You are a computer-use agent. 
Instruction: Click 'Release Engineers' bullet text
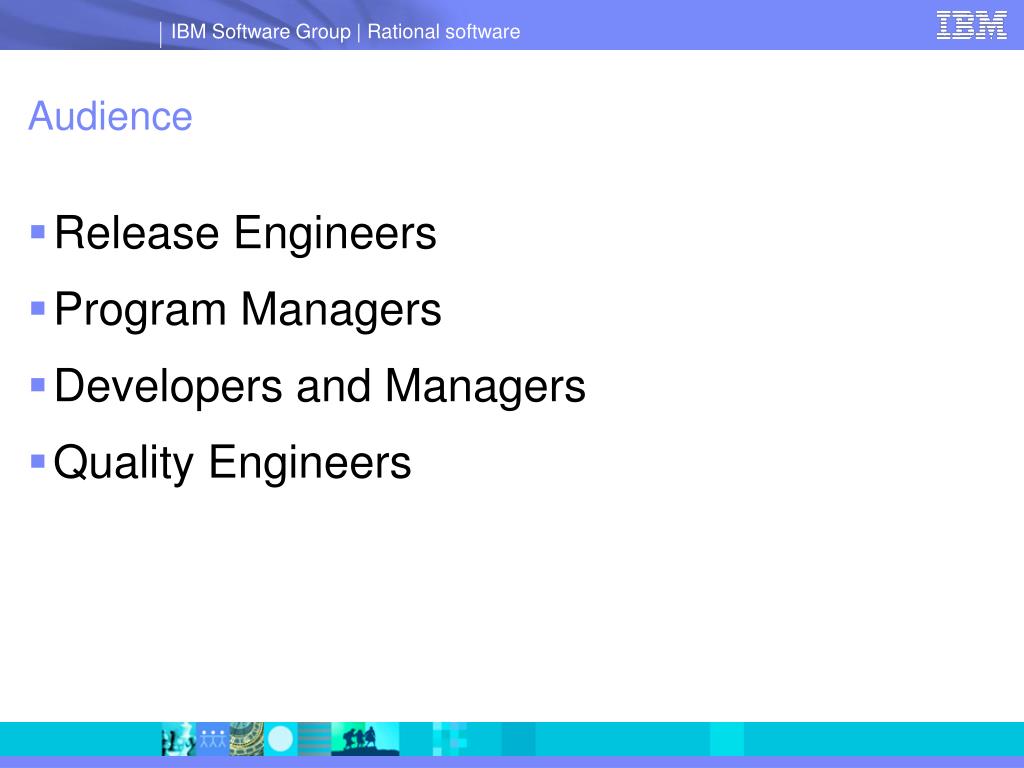pos(245,232)
